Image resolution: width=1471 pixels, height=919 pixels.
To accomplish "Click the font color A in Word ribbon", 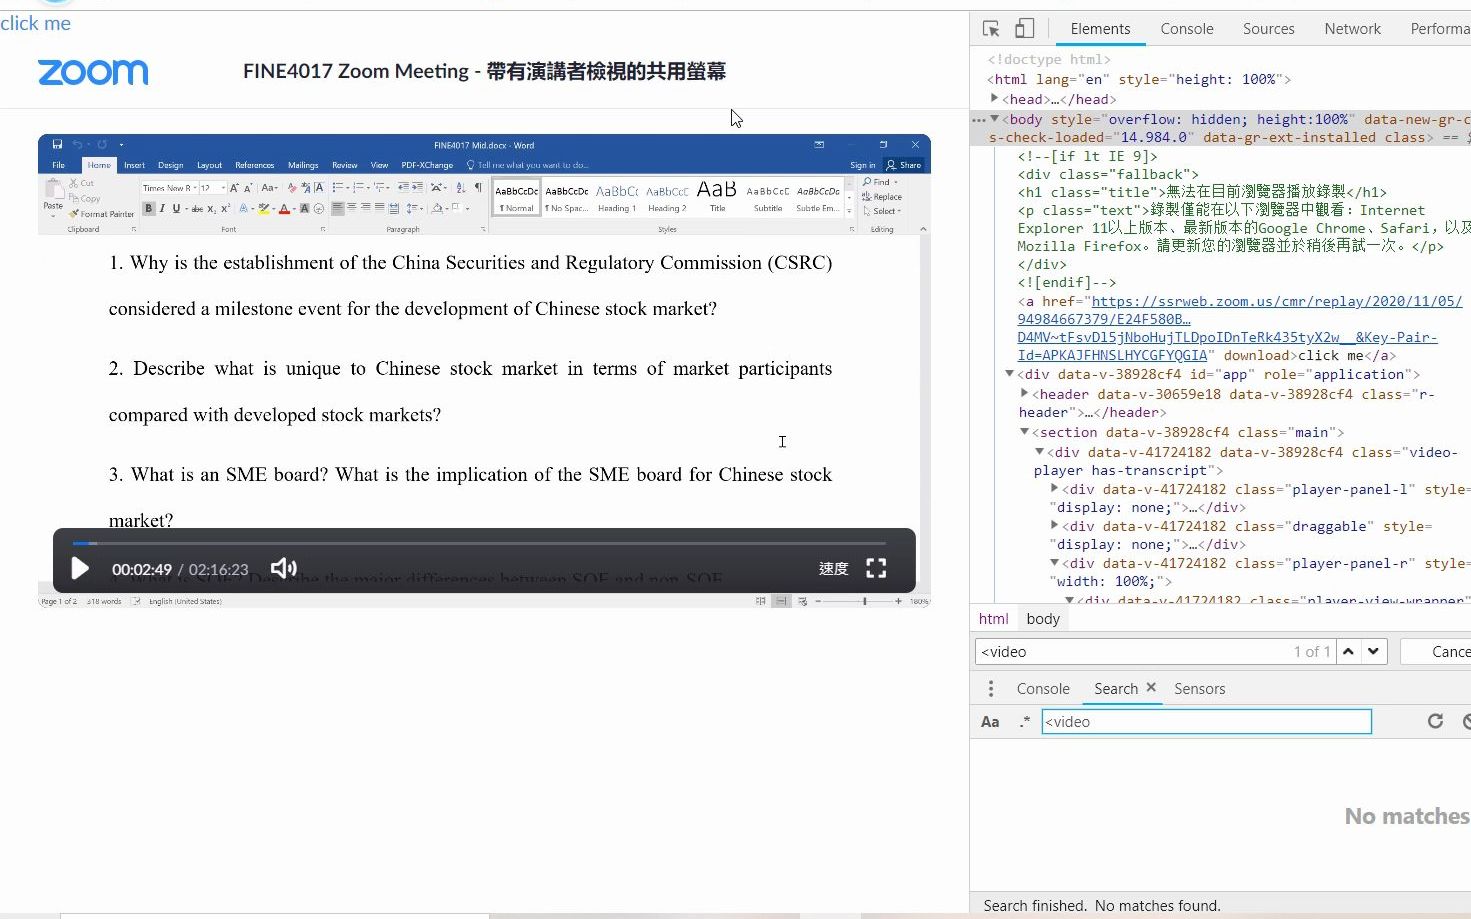I will pyautogui.click(x=285, y=208).
